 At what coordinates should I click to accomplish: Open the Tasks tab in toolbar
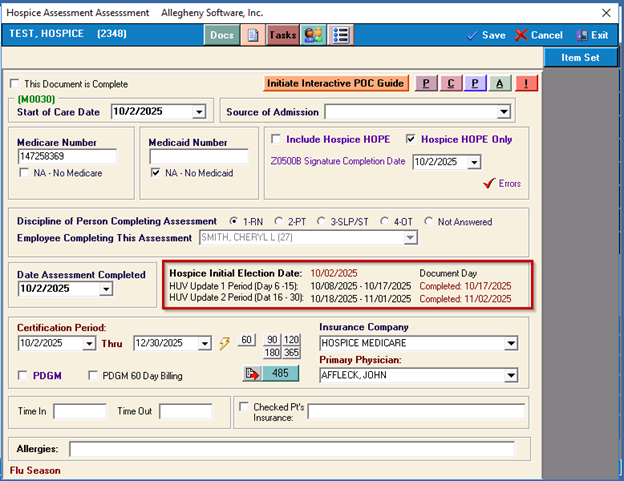click(x=283, y=35)
